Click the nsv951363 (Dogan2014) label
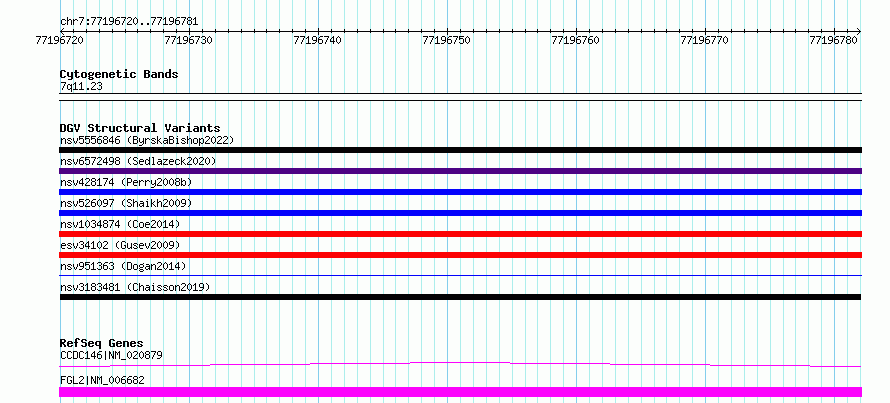Viewport: 890px width, 403px height. 123,266
